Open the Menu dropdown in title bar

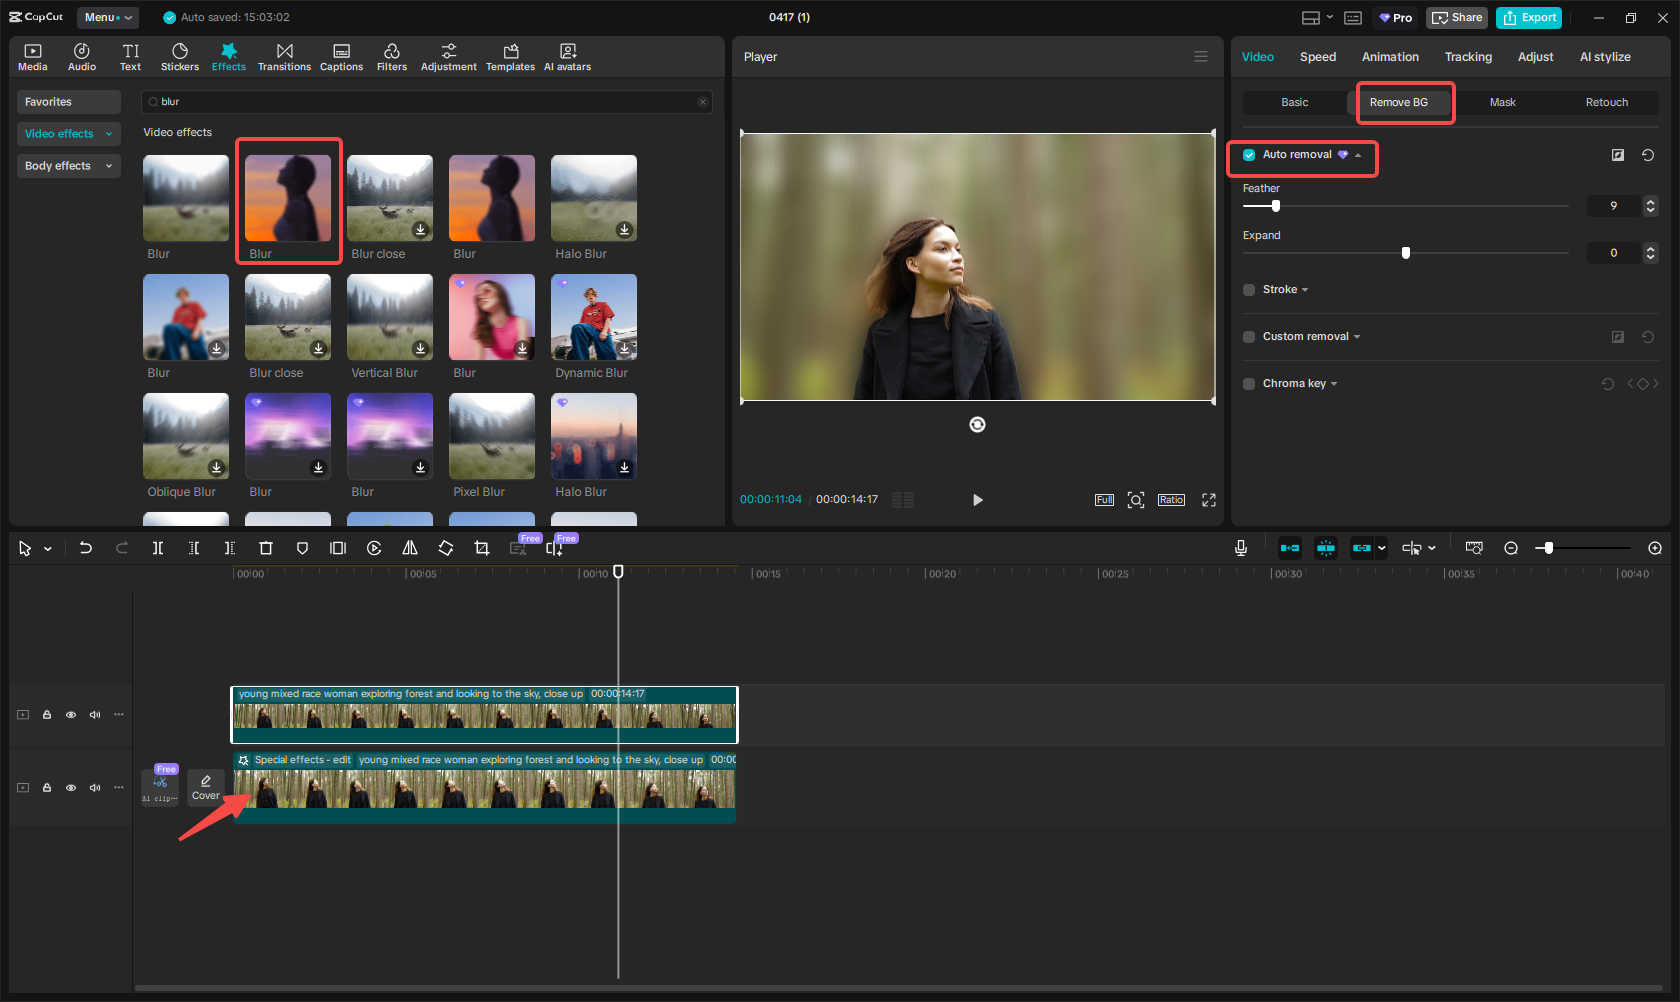pyautogui.click(x=108, y=17)
